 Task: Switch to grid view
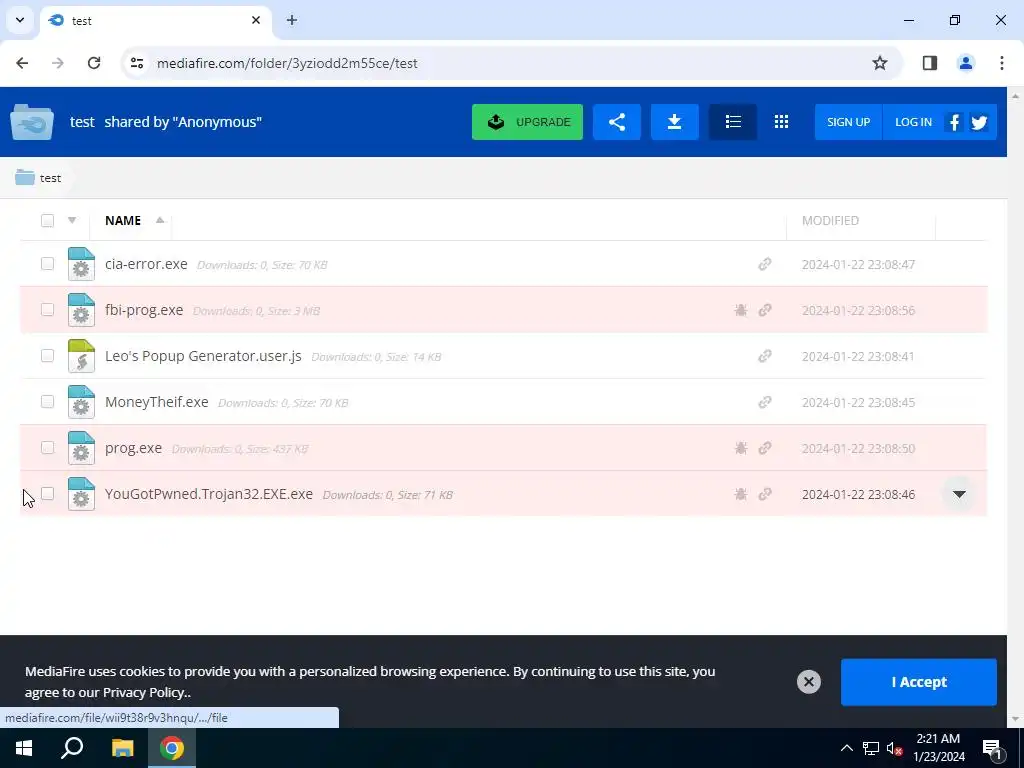(781, 122)
